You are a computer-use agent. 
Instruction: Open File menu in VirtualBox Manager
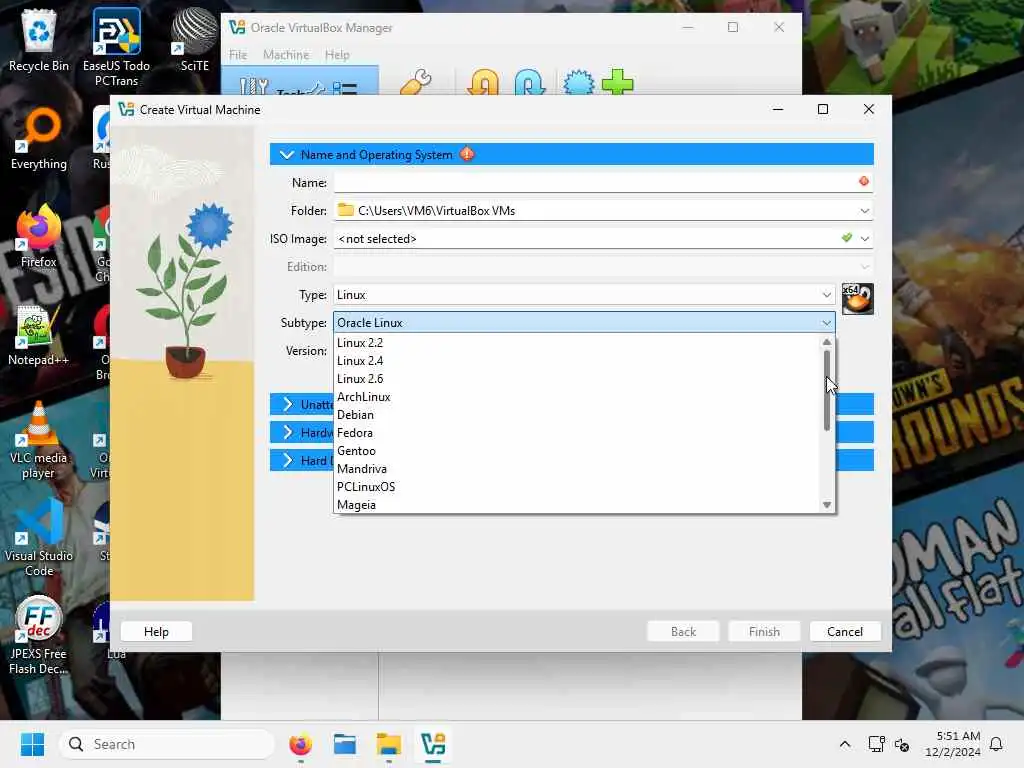tap(238, 55)
